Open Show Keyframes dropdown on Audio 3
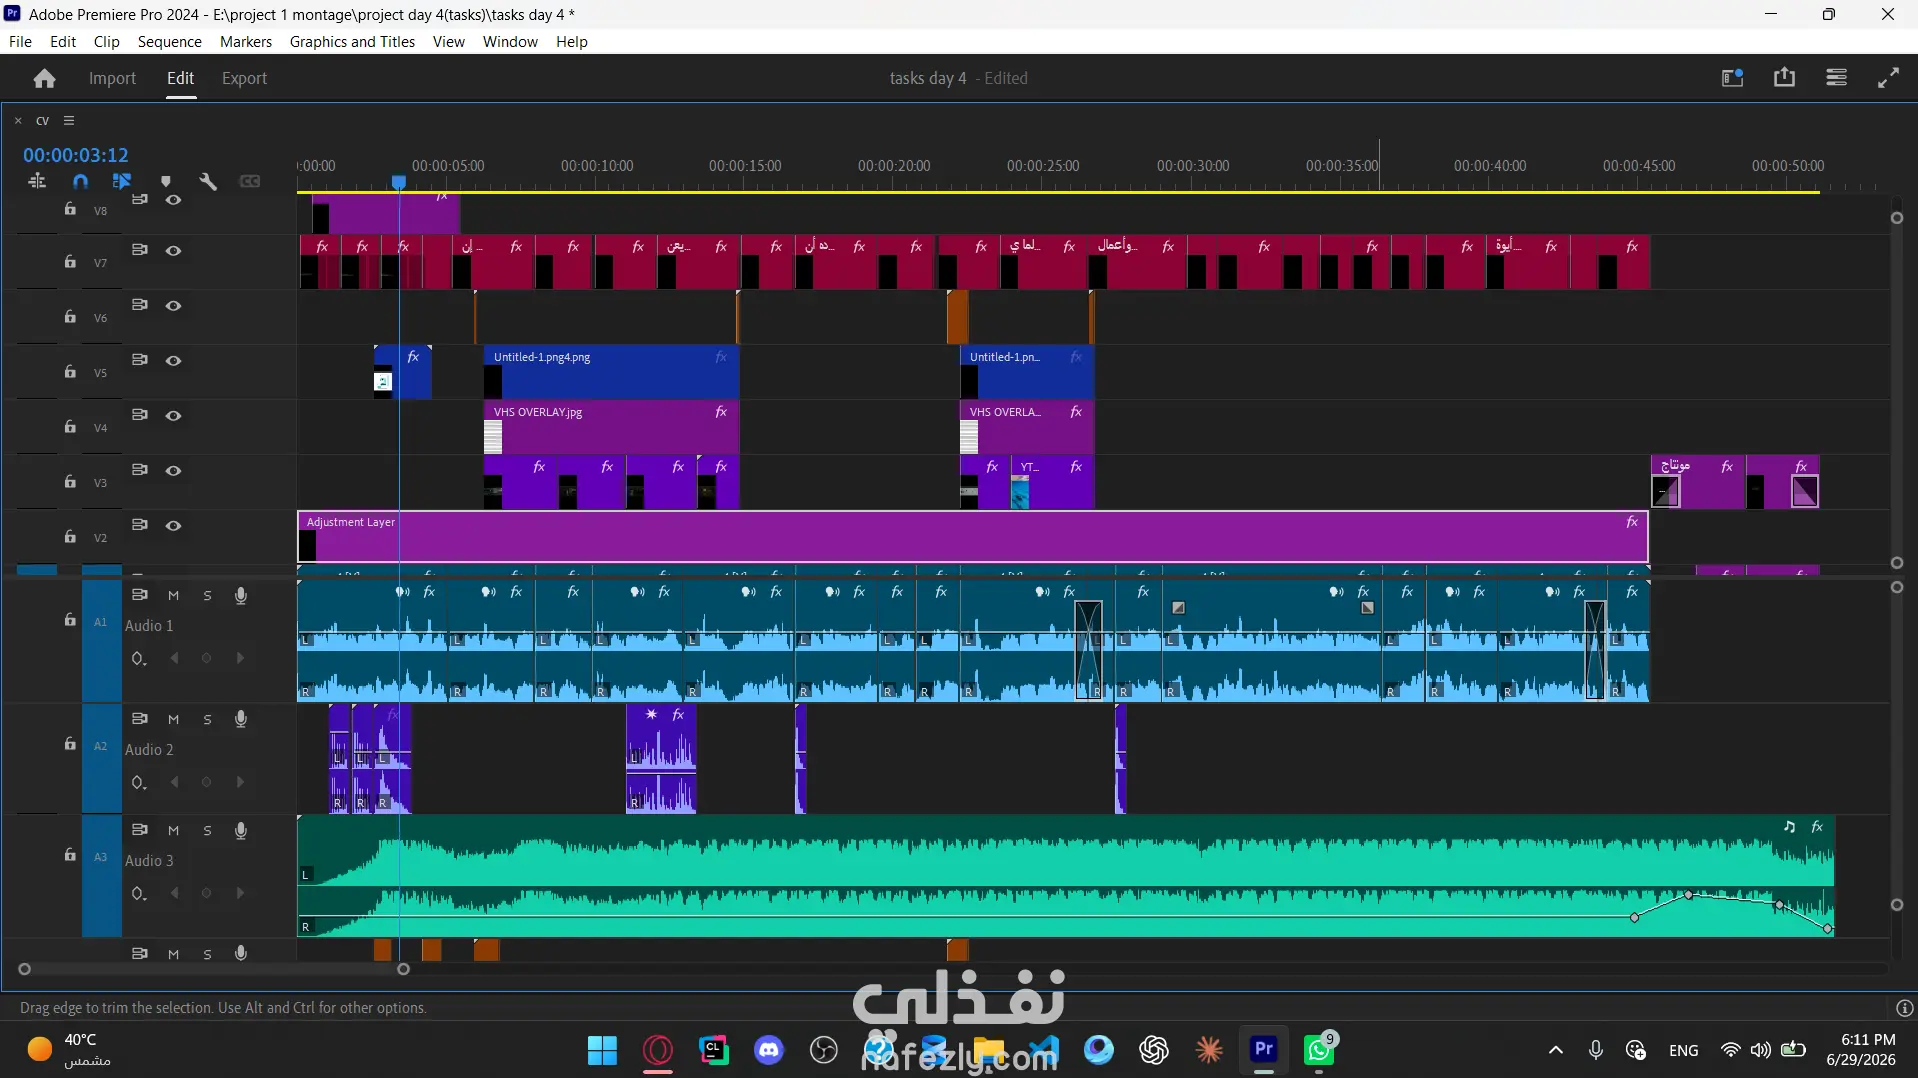 (x=139, y=893)
